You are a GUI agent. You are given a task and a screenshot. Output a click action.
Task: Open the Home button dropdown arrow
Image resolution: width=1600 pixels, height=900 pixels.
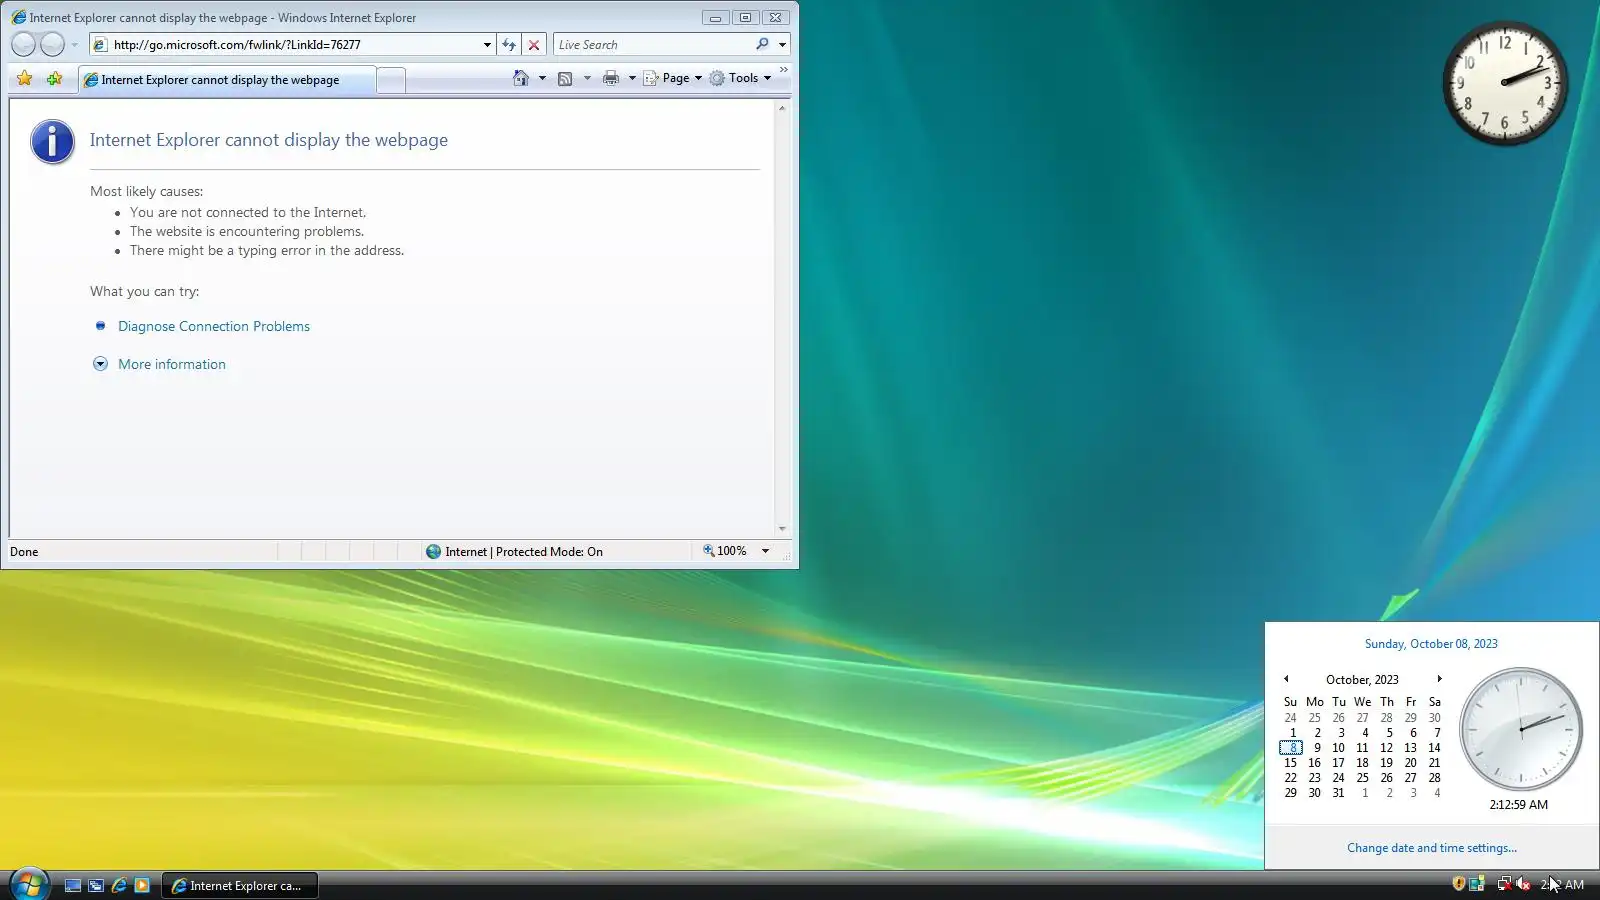tap(542, 78)
